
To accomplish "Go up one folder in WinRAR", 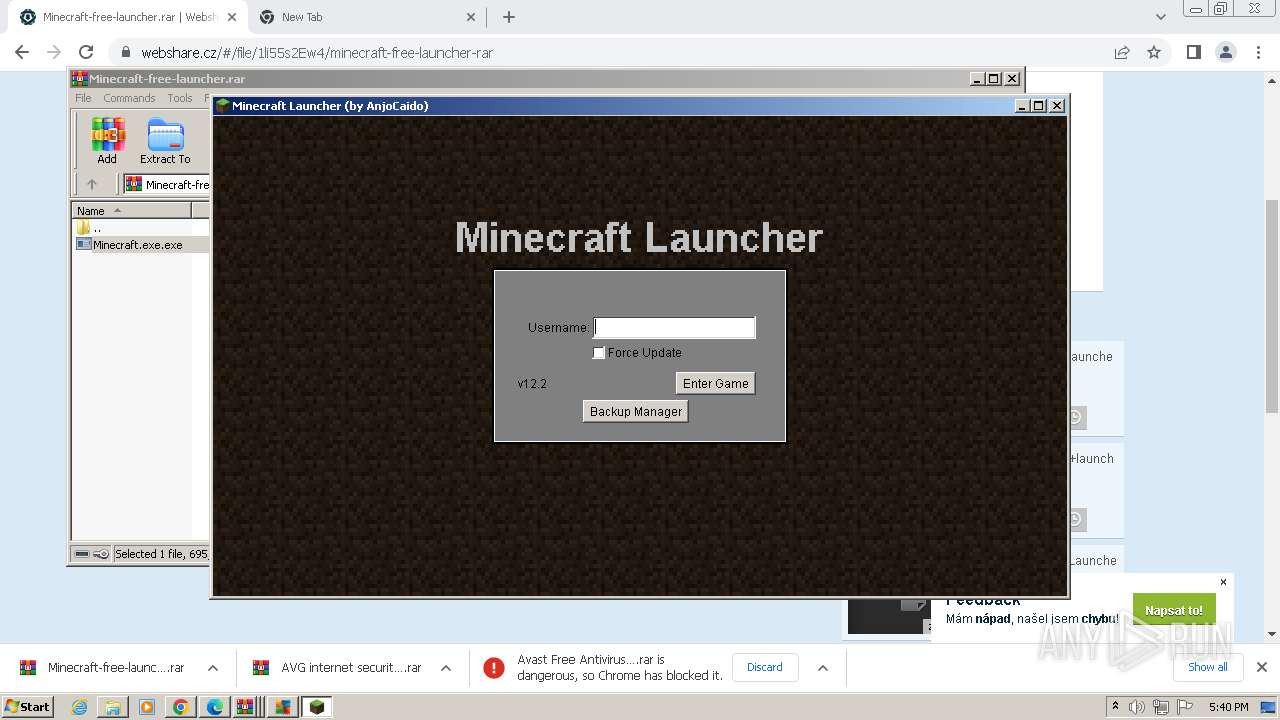I will coord(92,184).
